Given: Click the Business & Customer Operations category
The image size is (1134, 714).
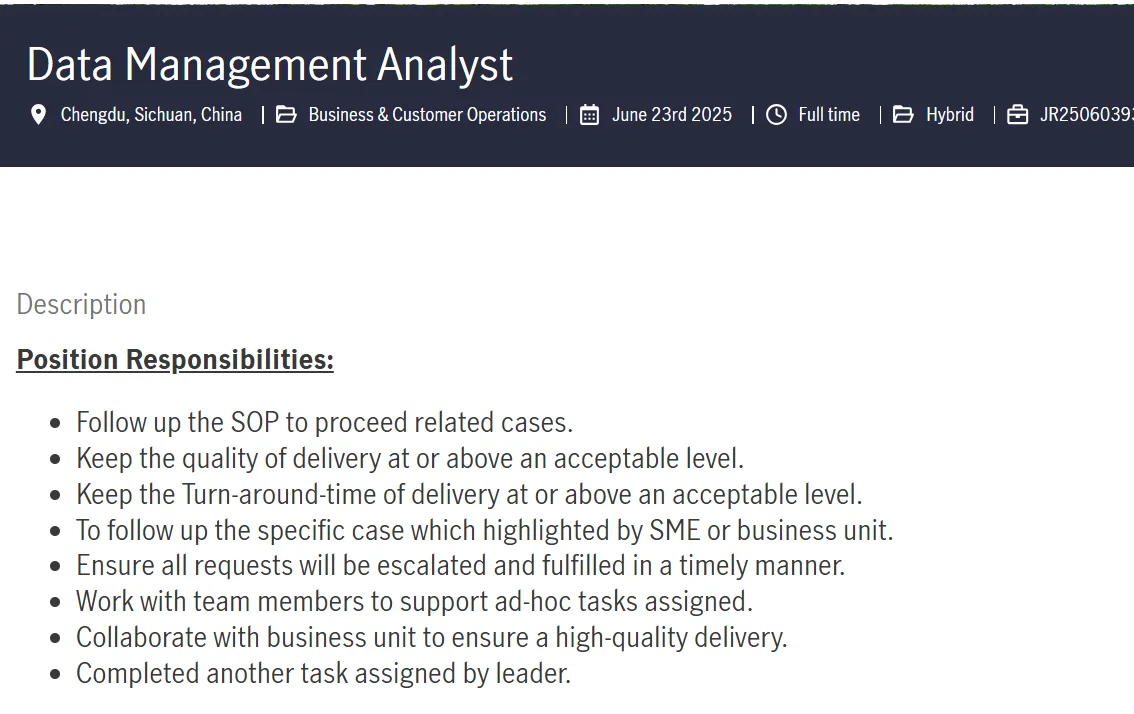Looking at the screenshot, I should 427,114.
